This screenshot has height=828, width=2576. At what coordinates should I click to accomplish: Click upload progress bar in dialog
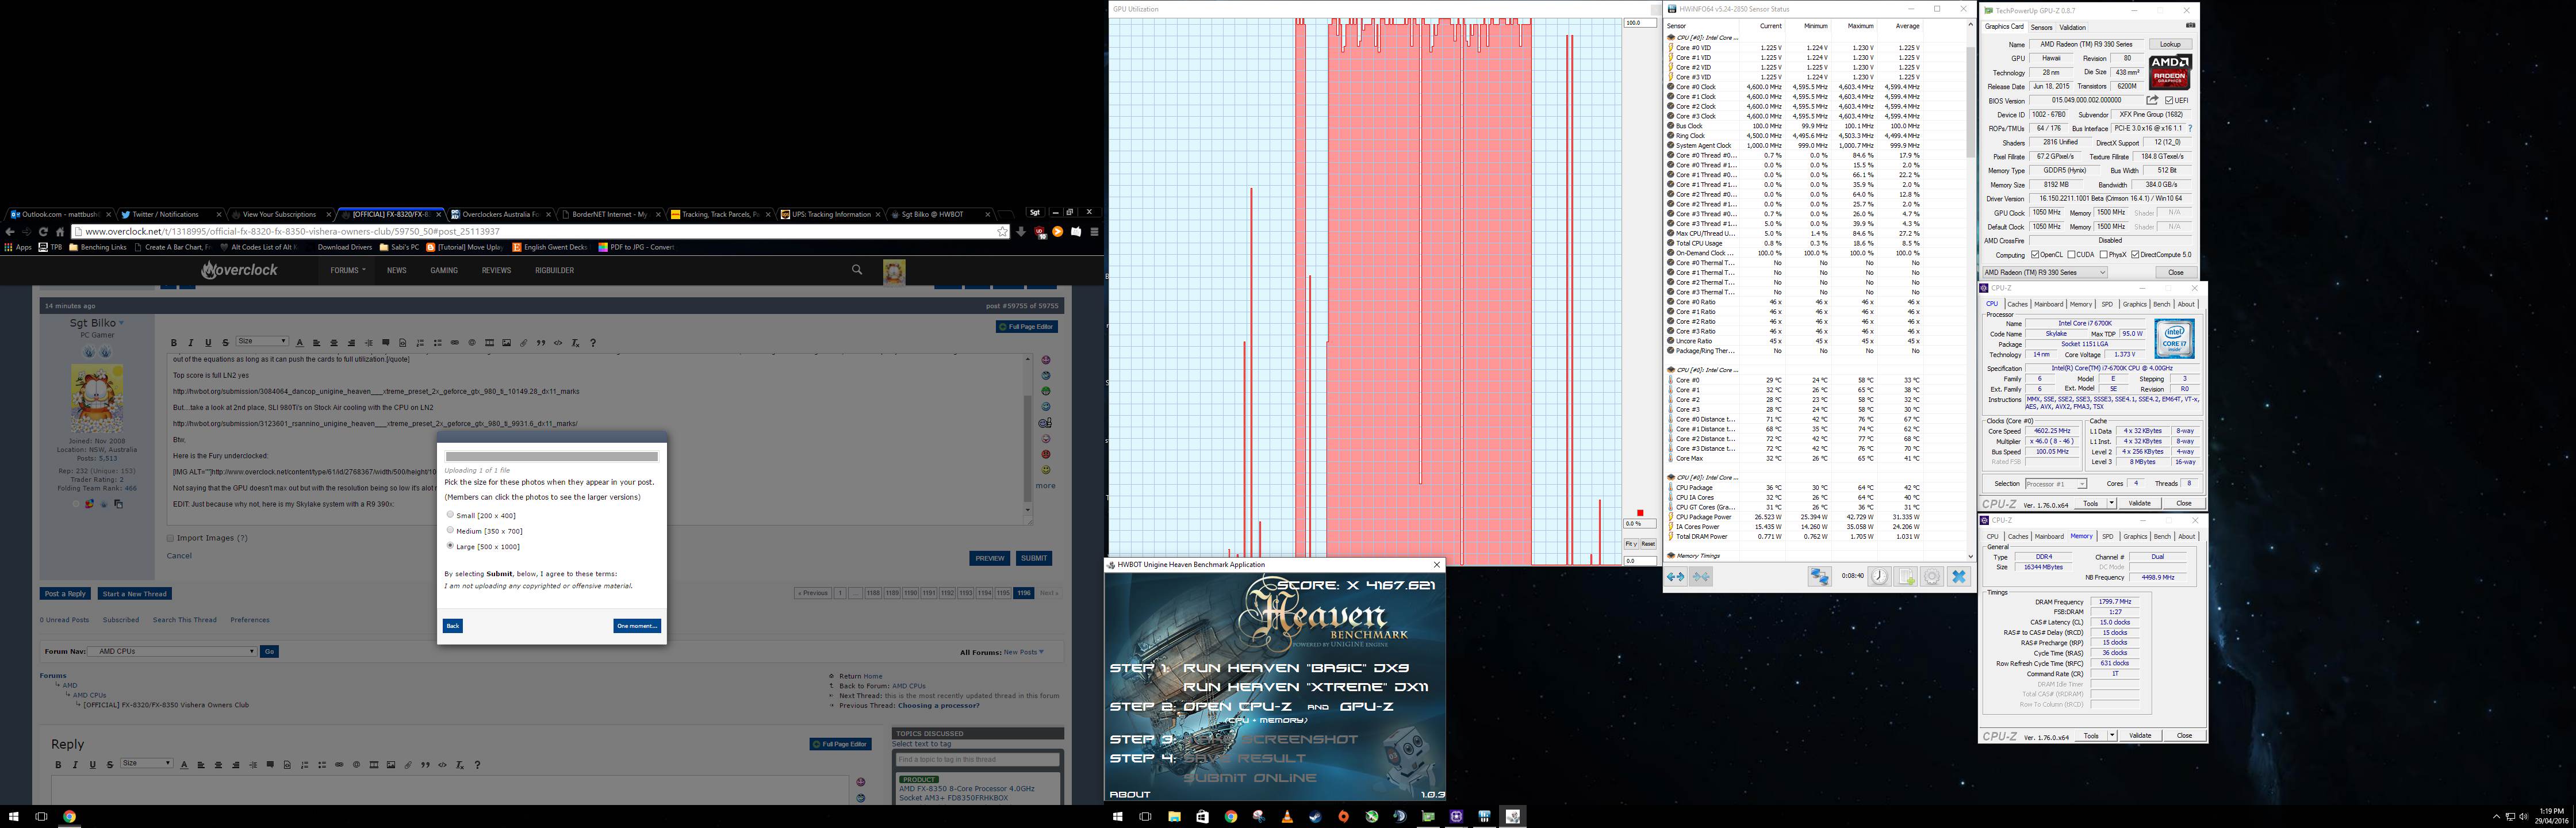tap(552, 456)
